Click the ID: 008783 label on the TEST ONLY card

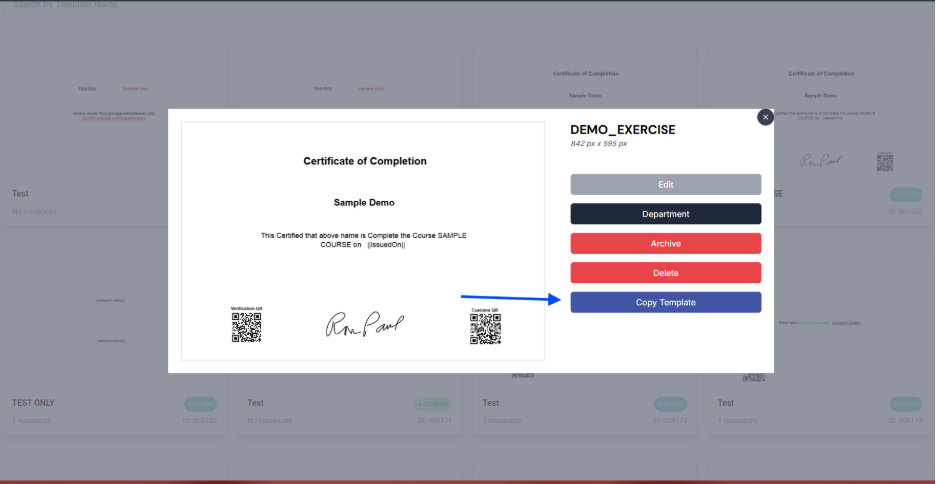point(199,421)
